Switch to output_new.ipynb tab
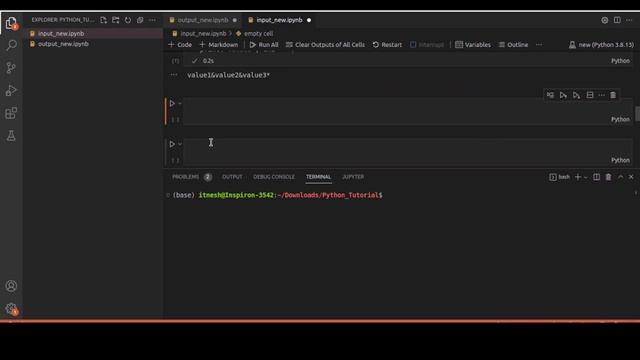This screenshot has width=640, height=360. tap(202, 20)
